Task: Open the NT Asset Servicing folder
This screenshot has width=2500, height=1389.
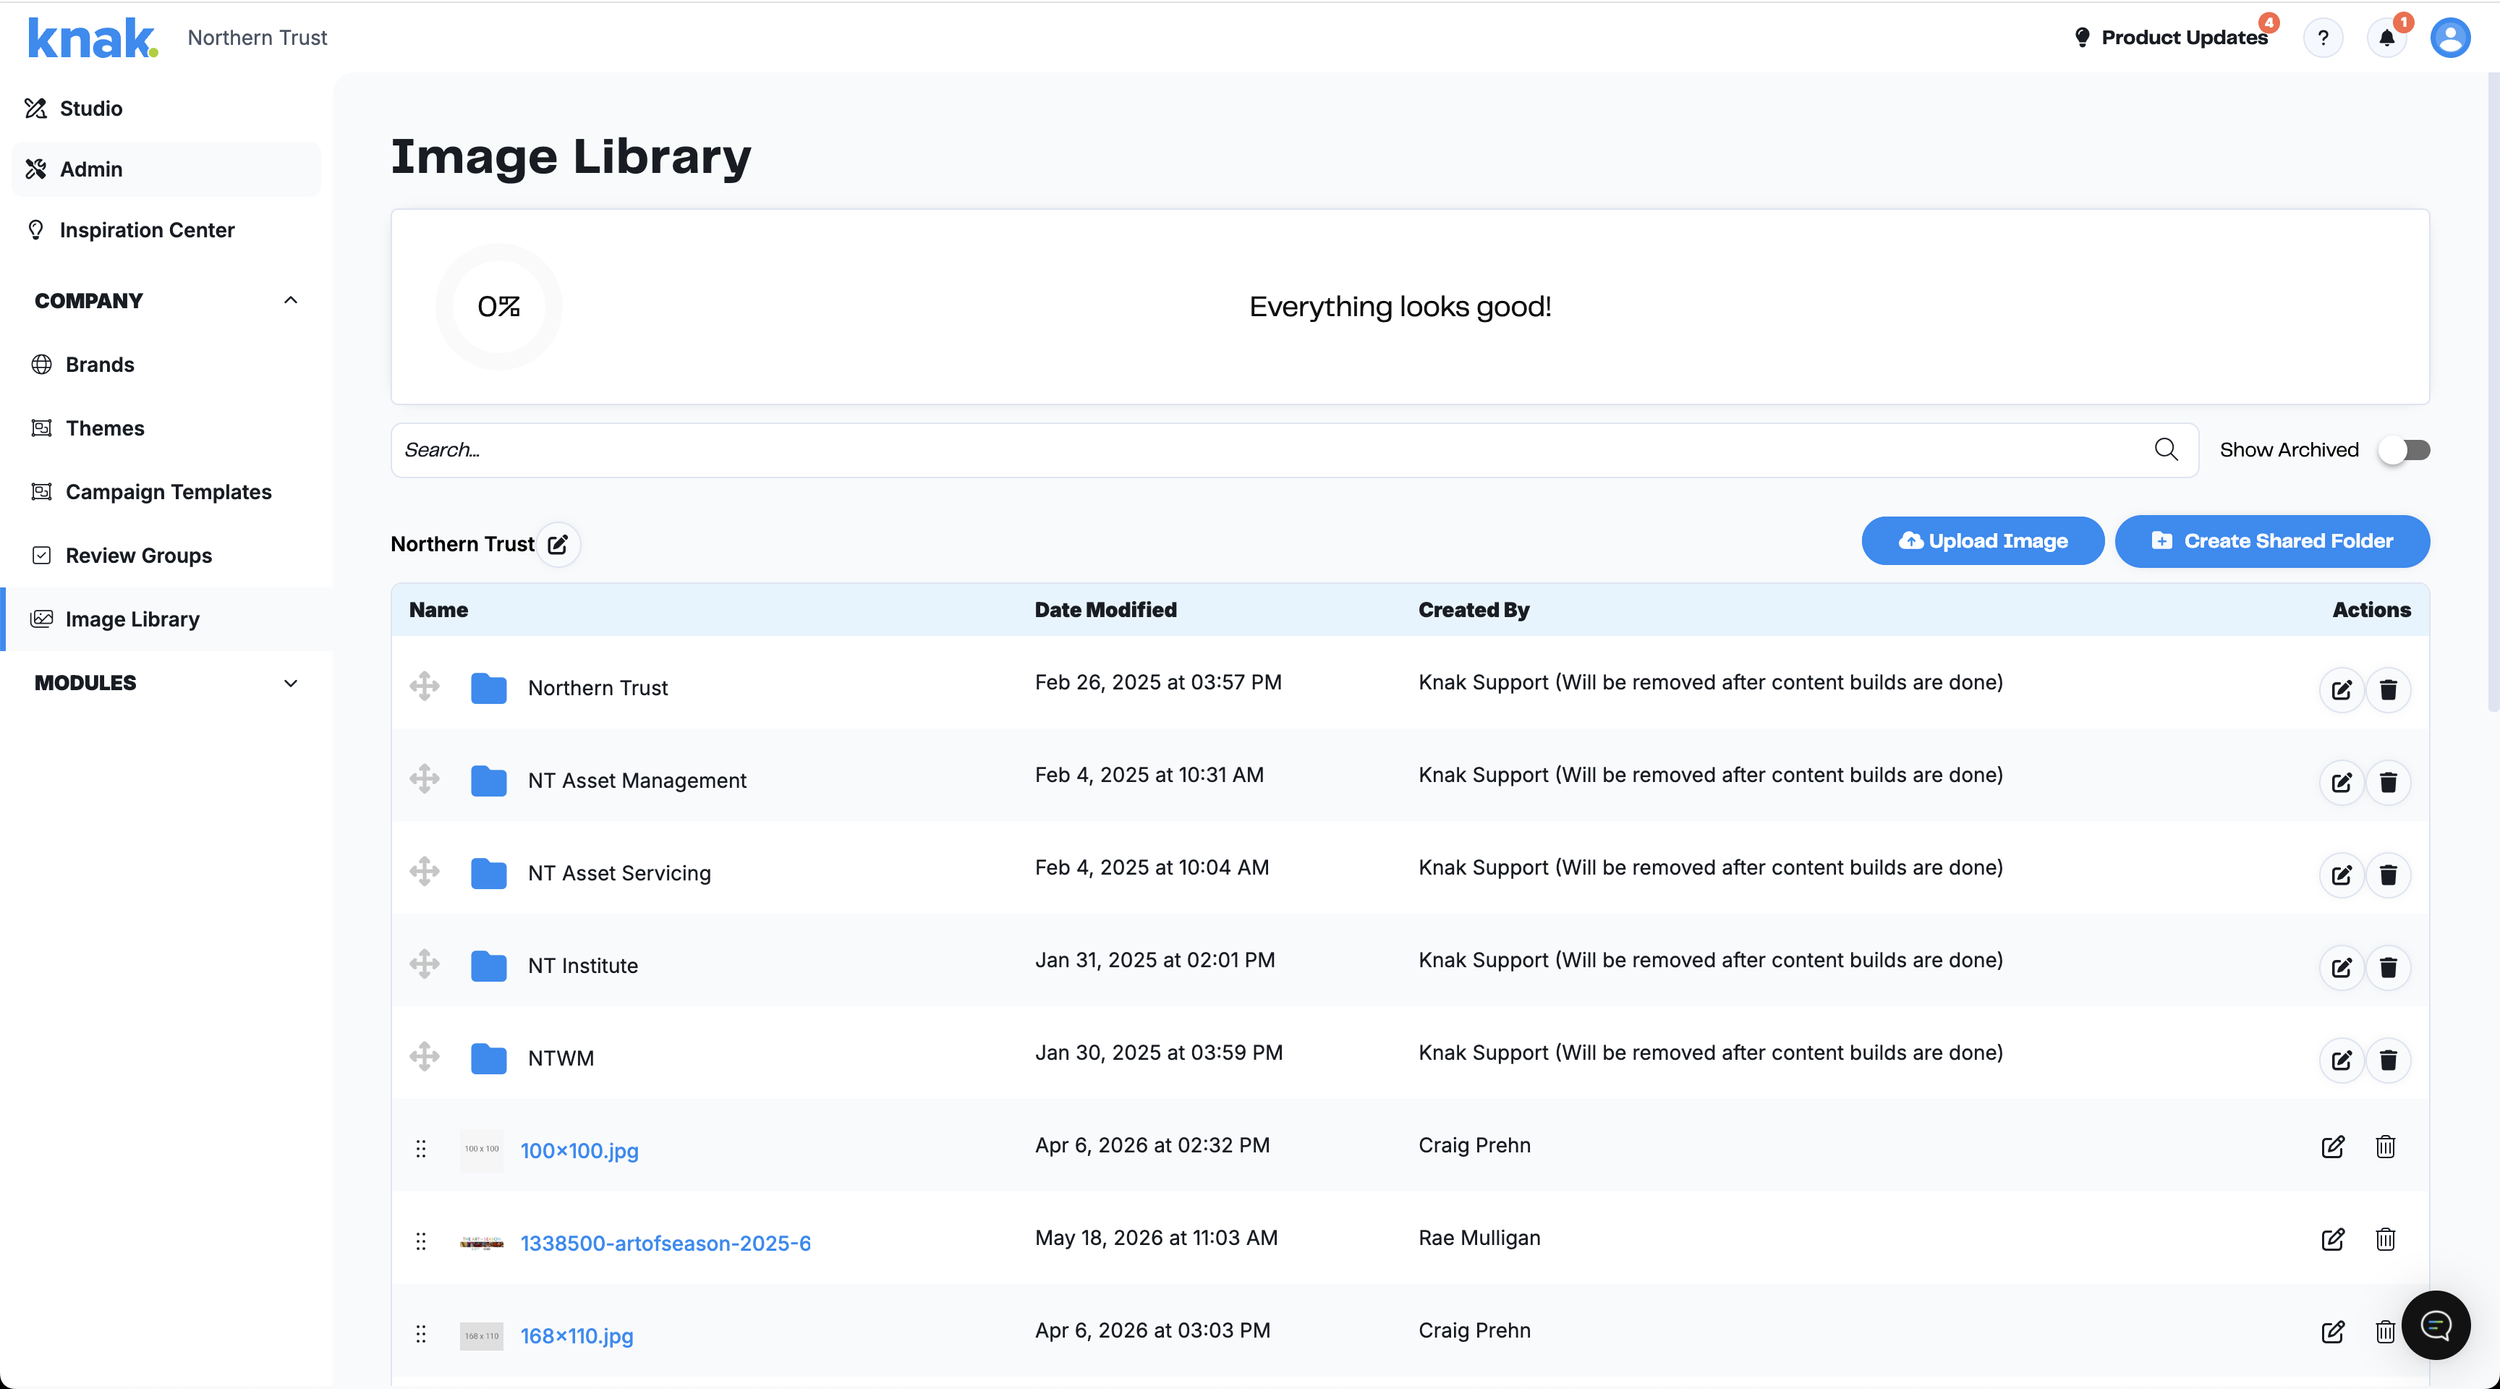Action: 619,874
